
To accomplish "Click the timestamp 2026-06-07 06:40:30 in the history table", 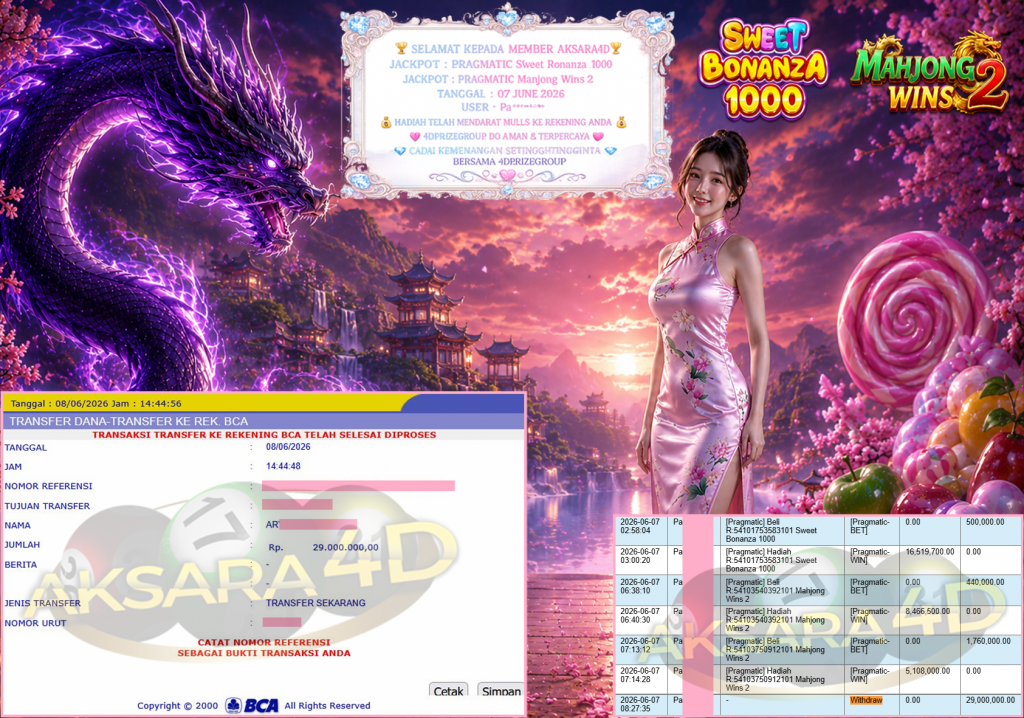I will tap(641, 615).
